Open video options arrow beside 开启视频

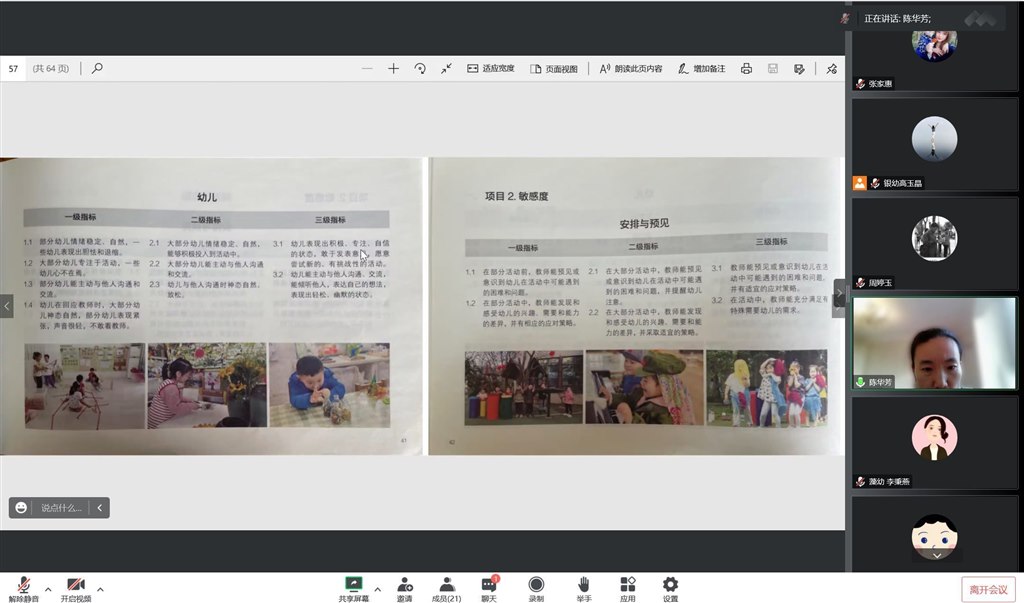coord(100,589)
